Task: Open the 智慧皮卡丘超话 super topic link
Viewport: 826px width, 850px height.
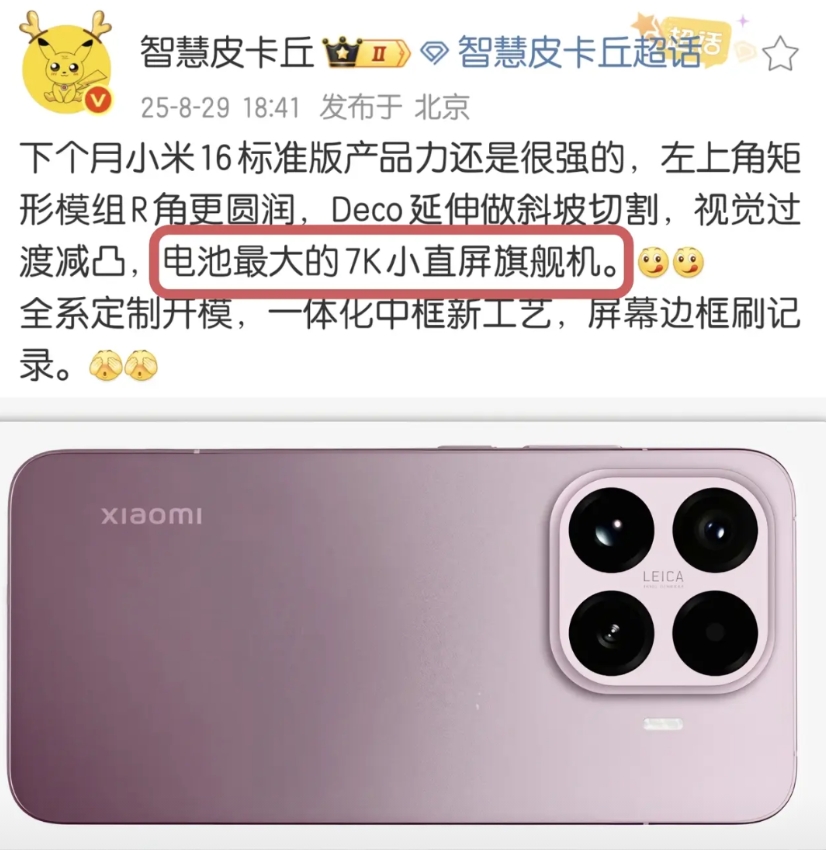Action: [x=579, y=53]
